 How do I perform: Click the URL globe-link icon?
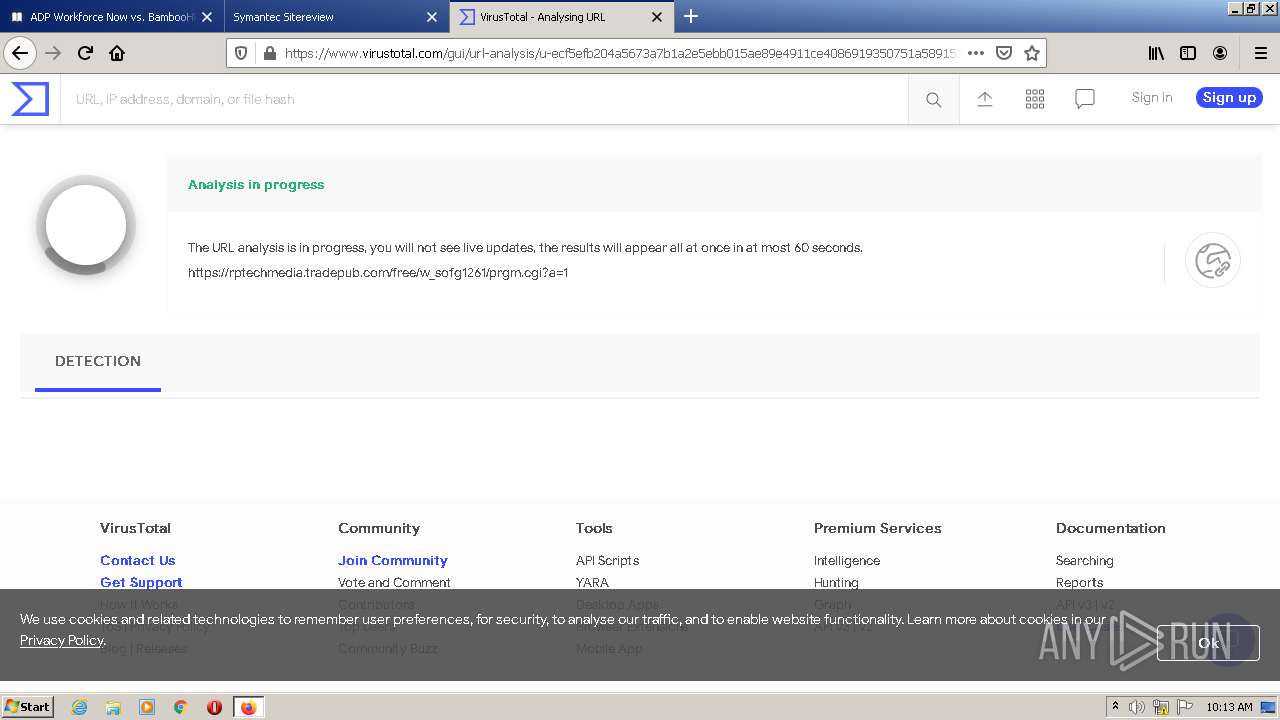click(1213, 261)
